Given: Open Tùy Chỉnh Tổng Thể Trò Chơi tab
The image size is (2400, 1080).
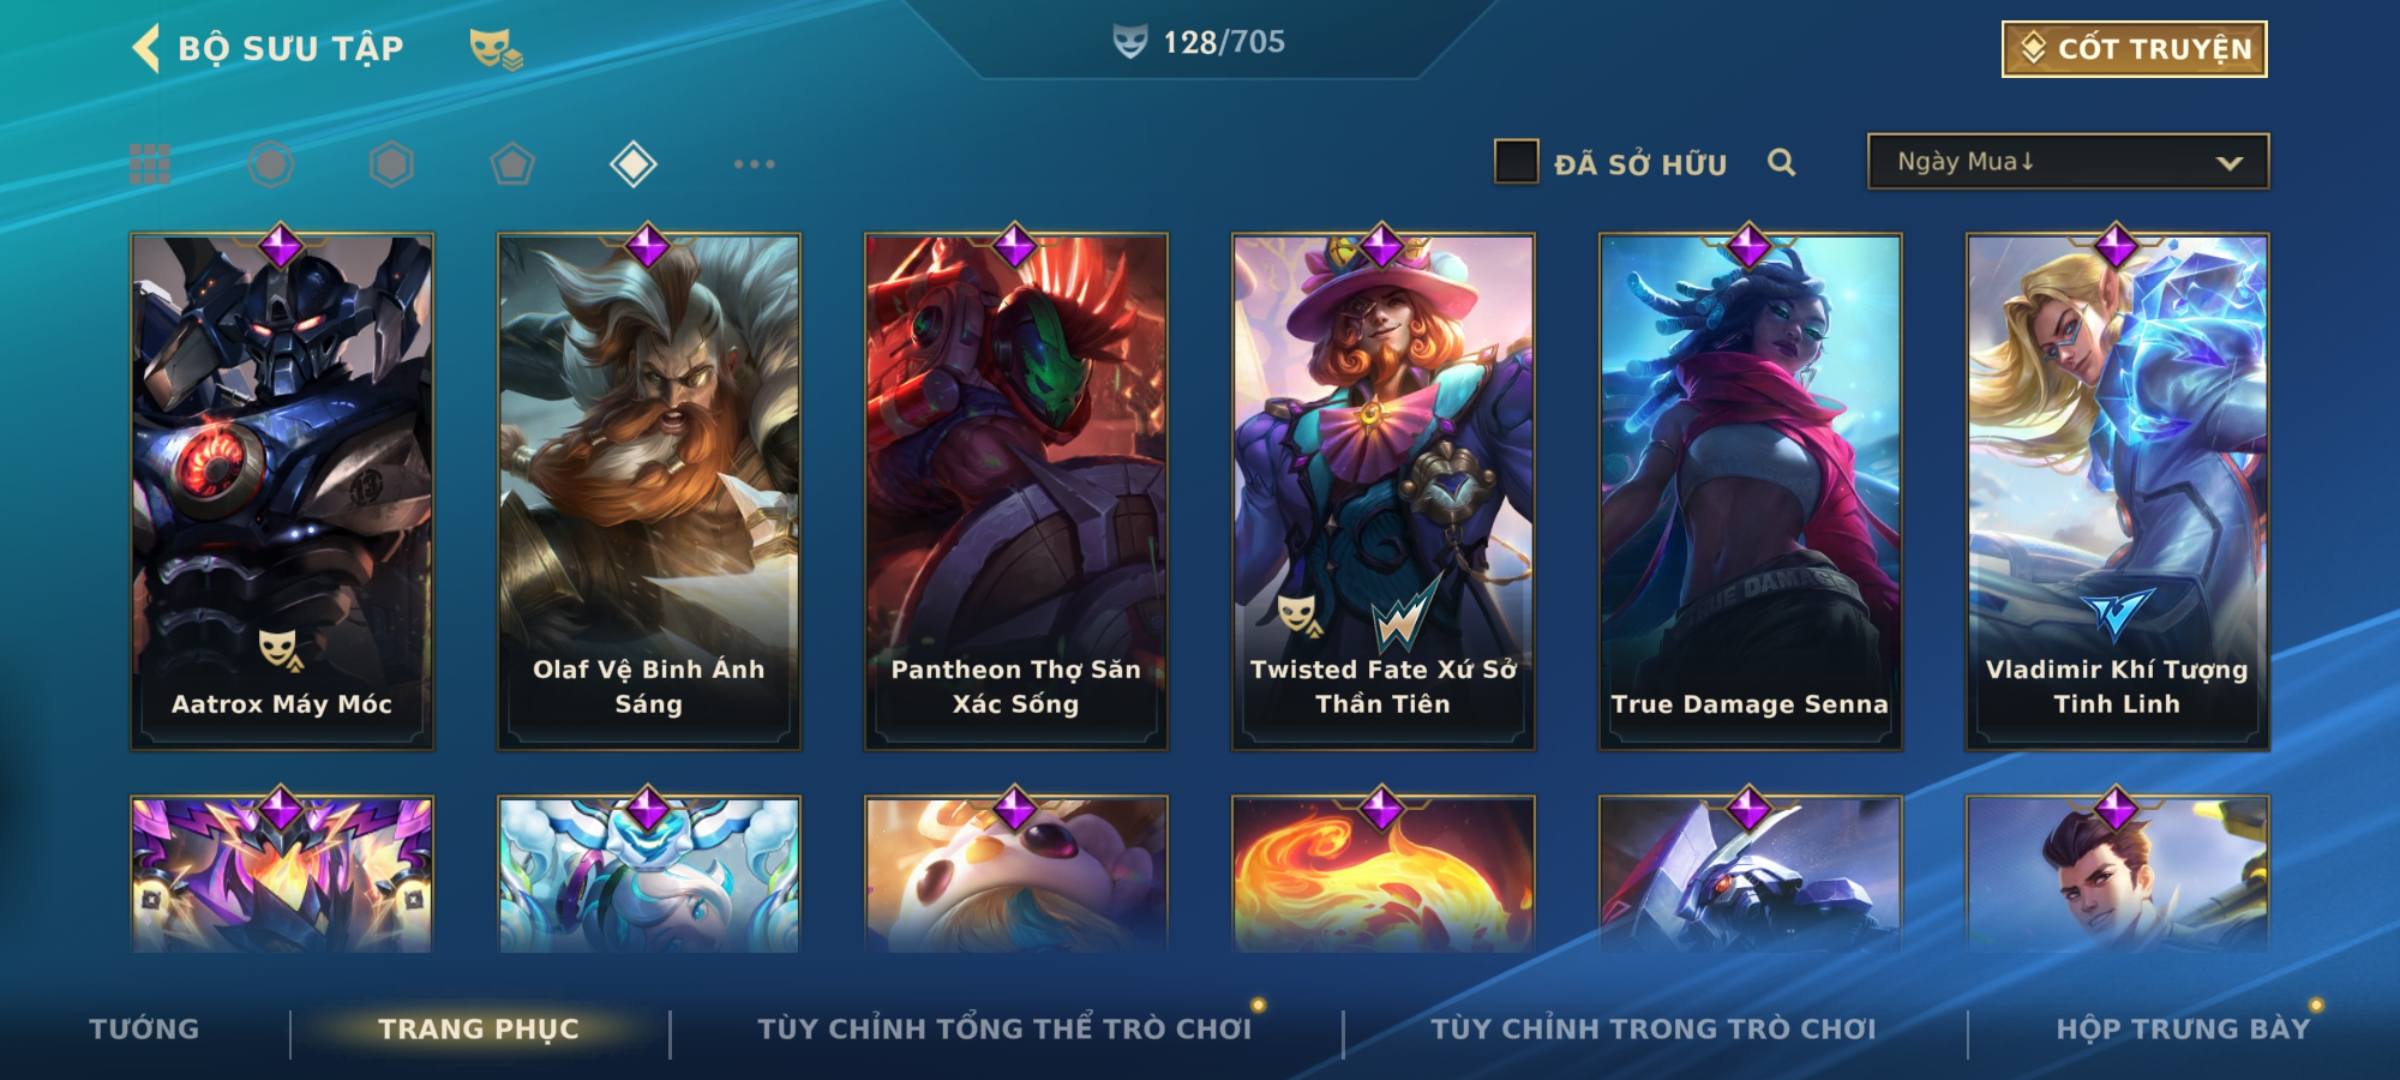Looking at the screenshot, I should (1004, 1028).
